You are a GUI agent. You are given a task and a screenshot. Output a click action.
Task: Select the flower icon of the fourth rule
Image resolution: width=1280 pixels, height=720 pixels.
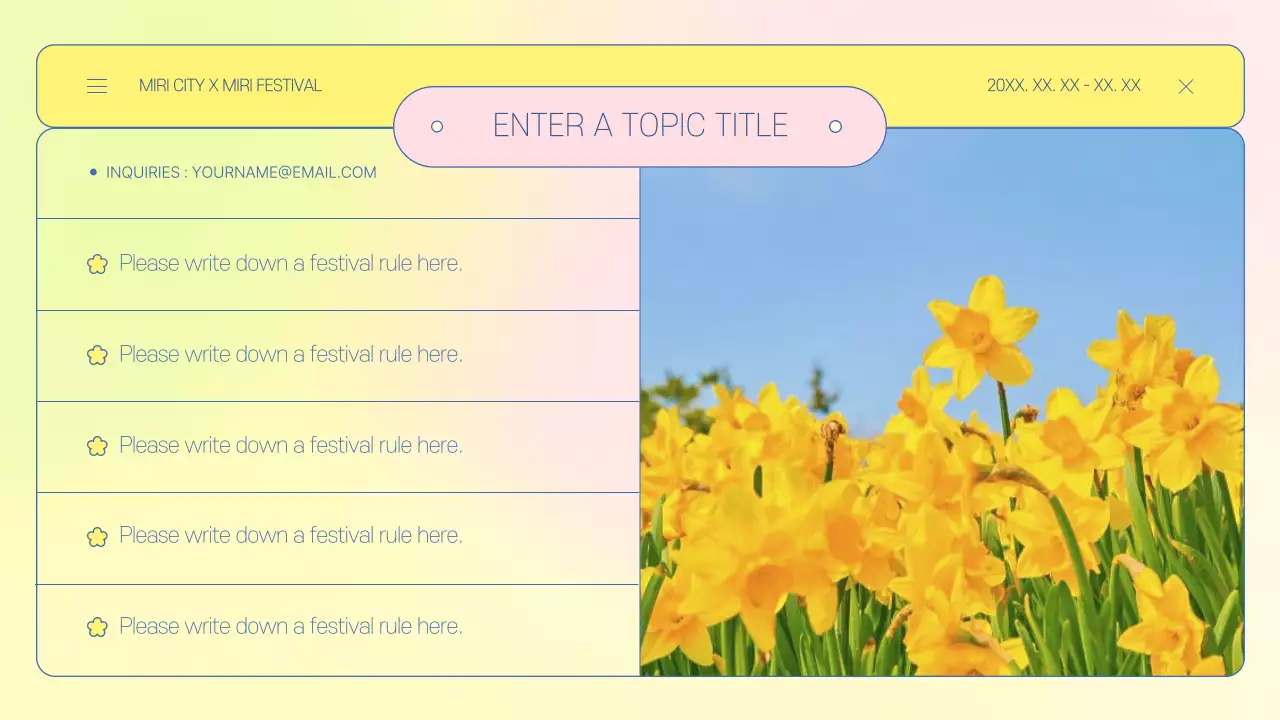(x=97, y=537)
